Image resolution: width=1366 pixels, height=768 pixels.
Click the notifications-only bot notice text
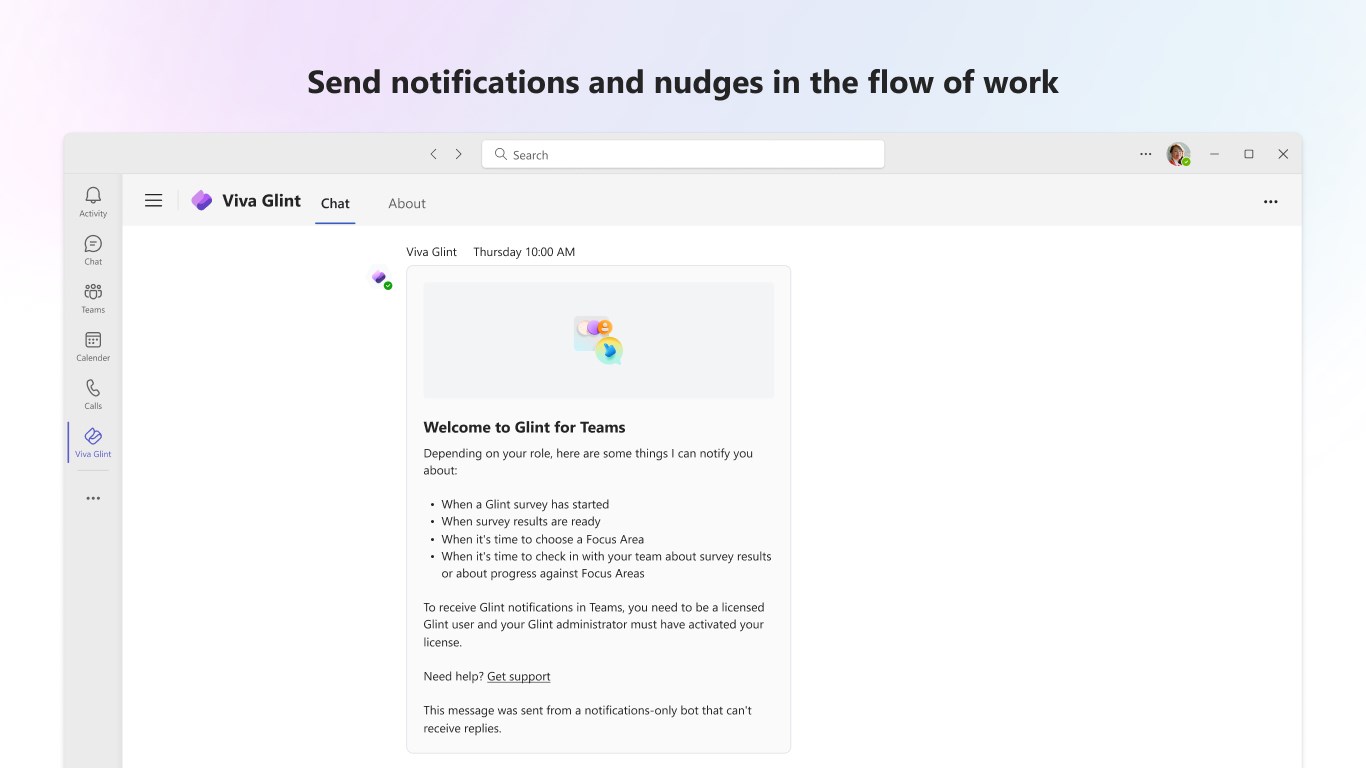[587, 719]
